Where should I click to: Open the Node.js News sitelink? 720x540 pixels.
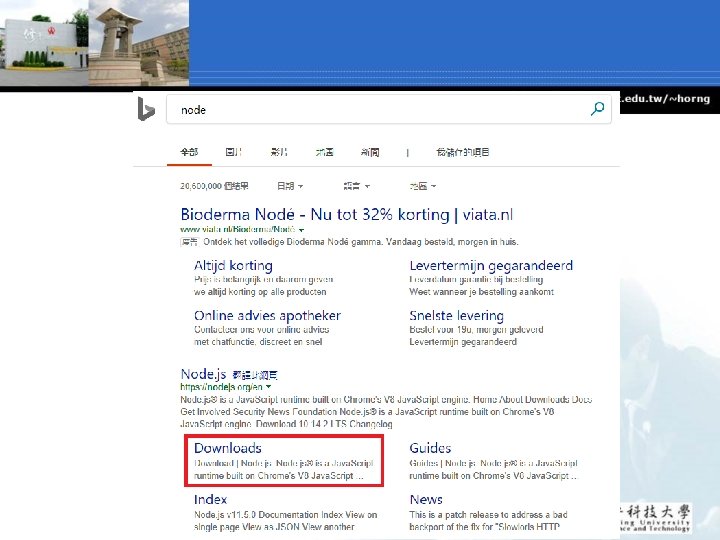426,500
